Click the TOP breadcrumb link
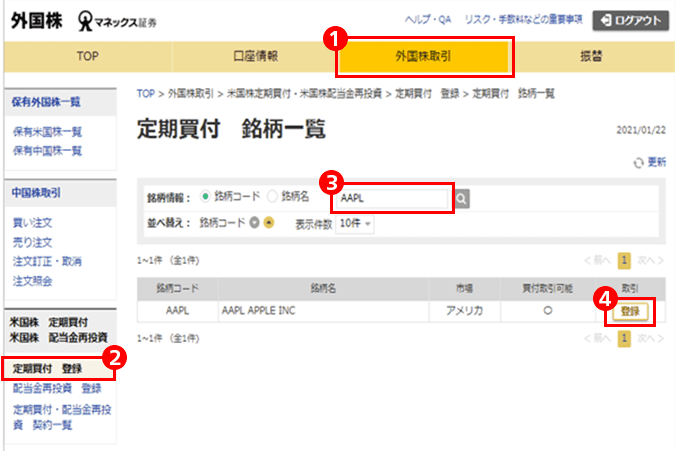The height and width of the screenshot is (451, 675). (x=146, y=93)
